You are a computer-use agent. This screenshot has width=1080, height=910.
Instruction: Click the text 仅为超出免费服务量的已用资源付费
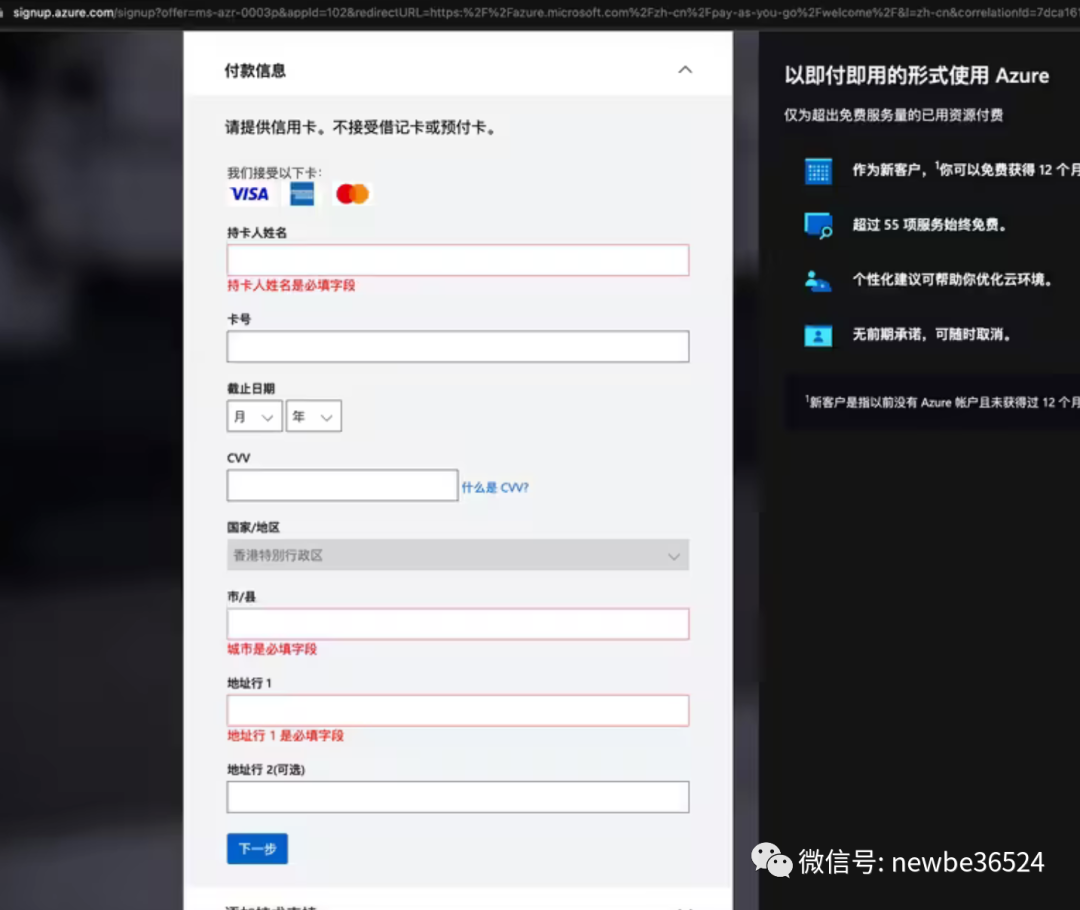click(x=893, y=115)
